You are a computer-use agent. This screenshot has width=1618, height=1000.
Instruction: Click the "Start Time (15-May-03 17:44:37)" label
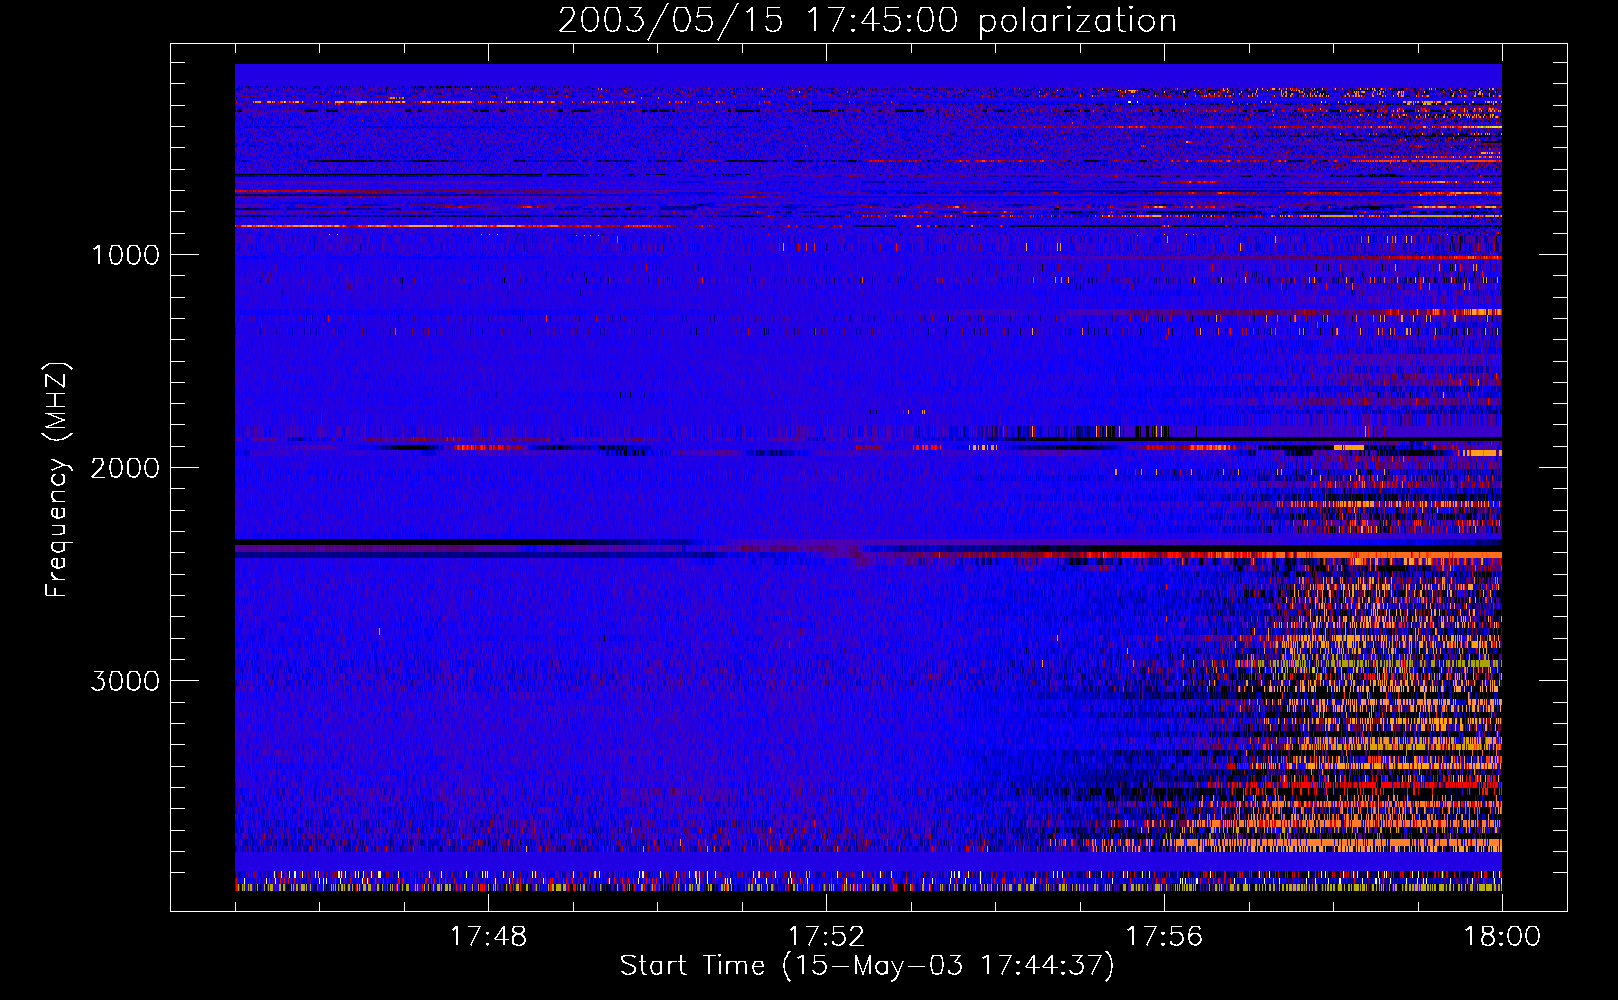[x=867, y=966]
